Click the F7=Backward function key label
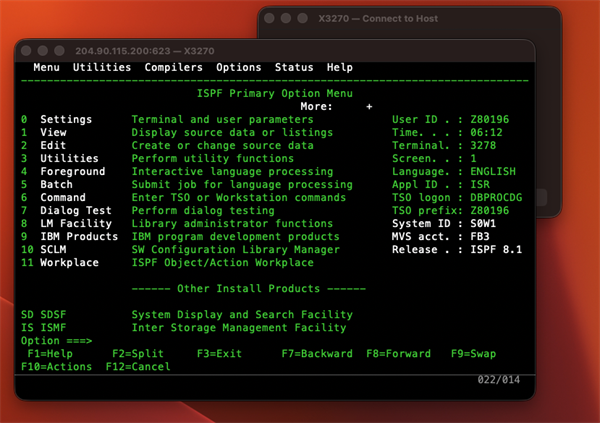The width and height of the screenshot is (600, 423). point(317,354)
